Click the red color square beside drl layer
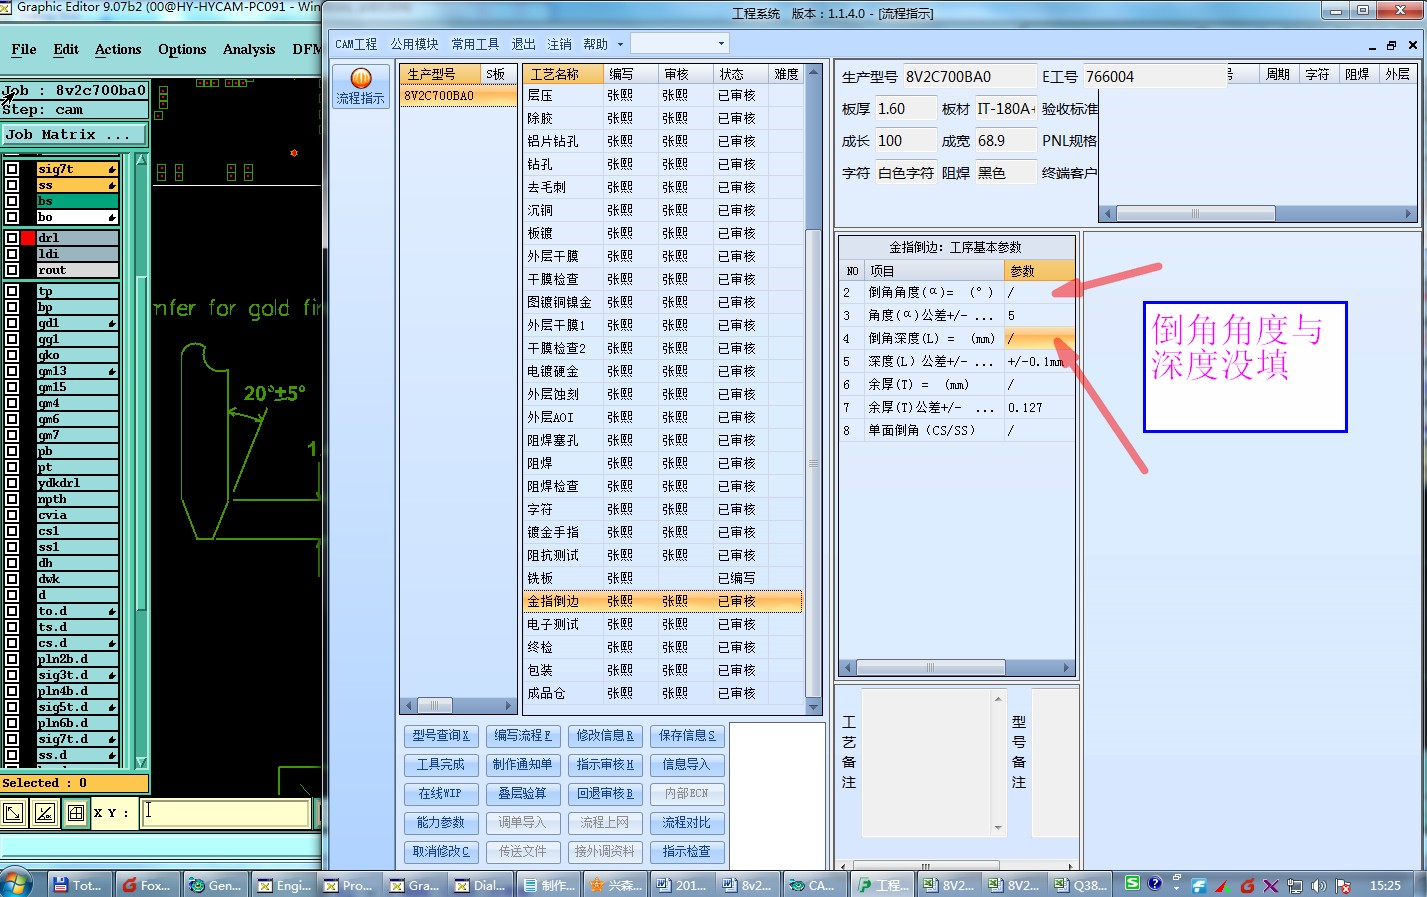The height and width of the screenshot is (897, 1427). (28, 238)
